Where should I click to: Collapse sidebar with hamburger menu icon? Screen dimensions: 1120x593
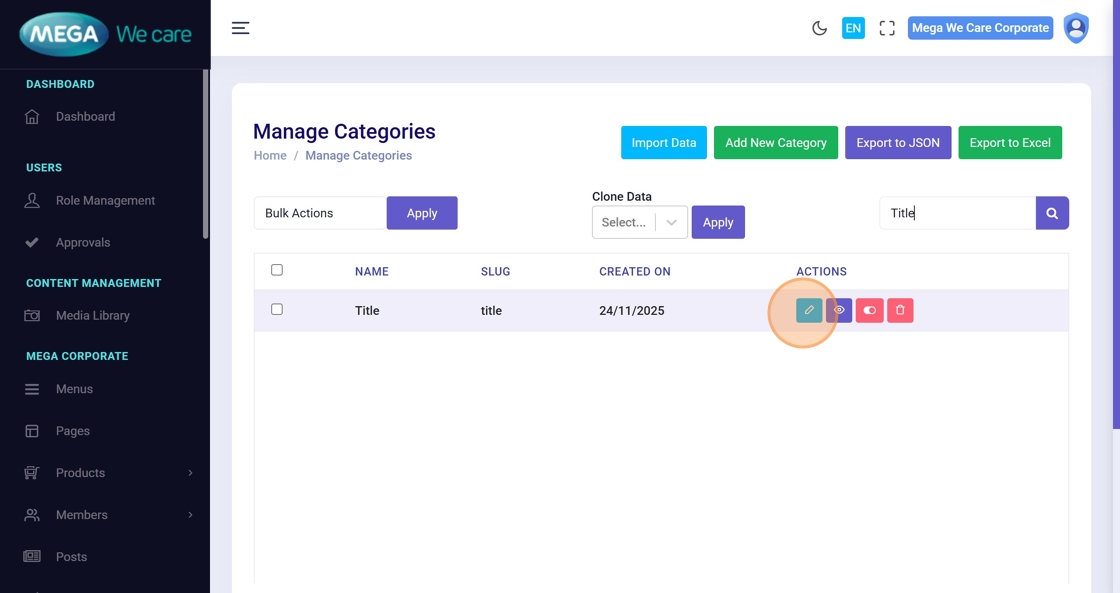(240, 28)
